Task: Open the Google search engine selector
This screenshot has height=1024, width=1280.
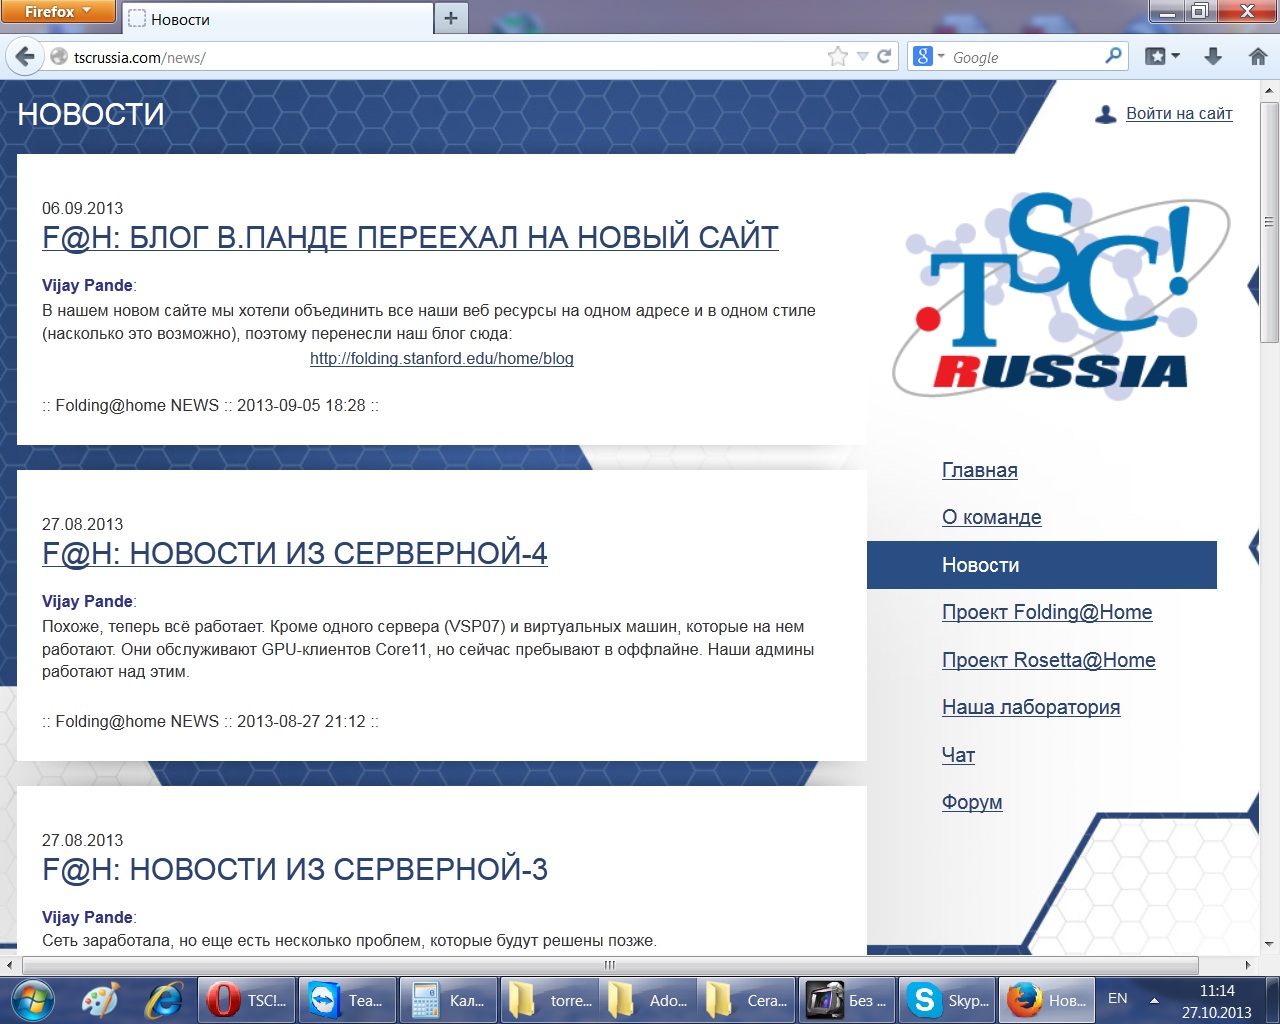Action: pos(928,57)
